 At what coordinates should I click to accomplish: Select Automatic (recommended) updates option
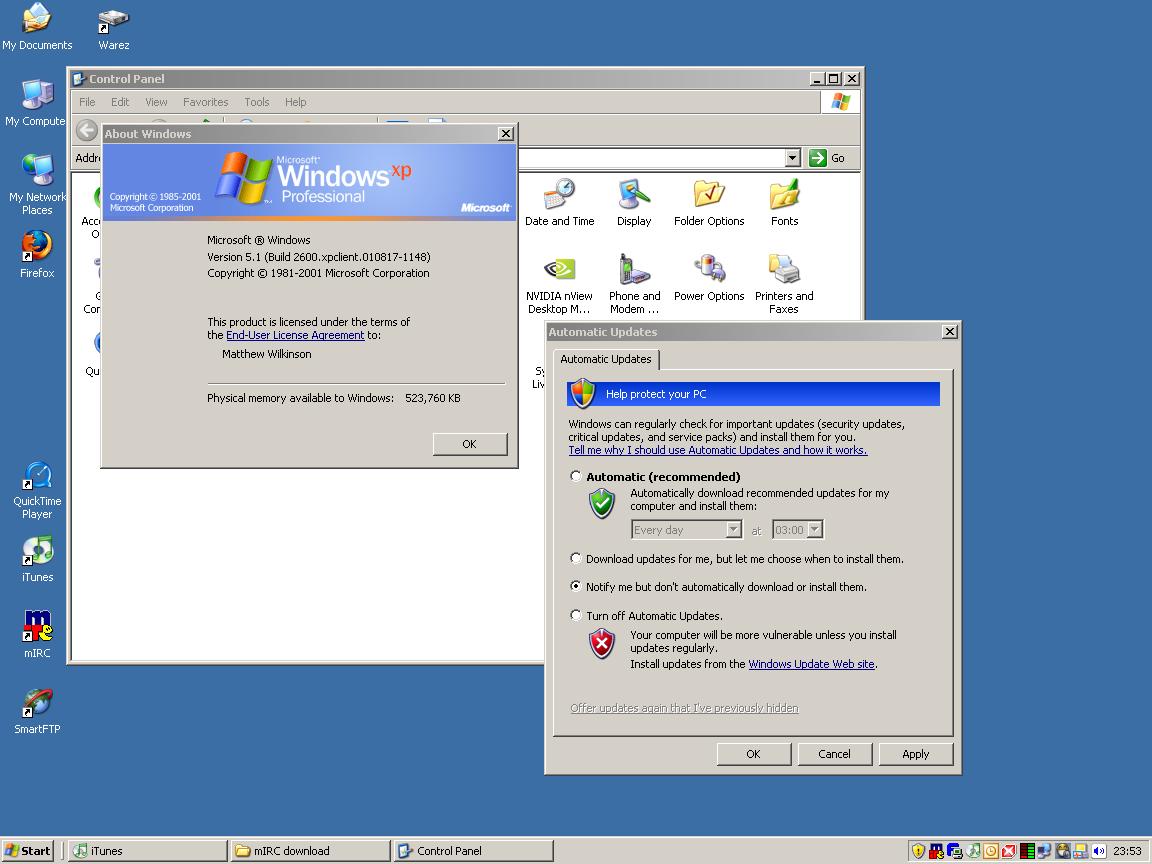click(576, 476)
